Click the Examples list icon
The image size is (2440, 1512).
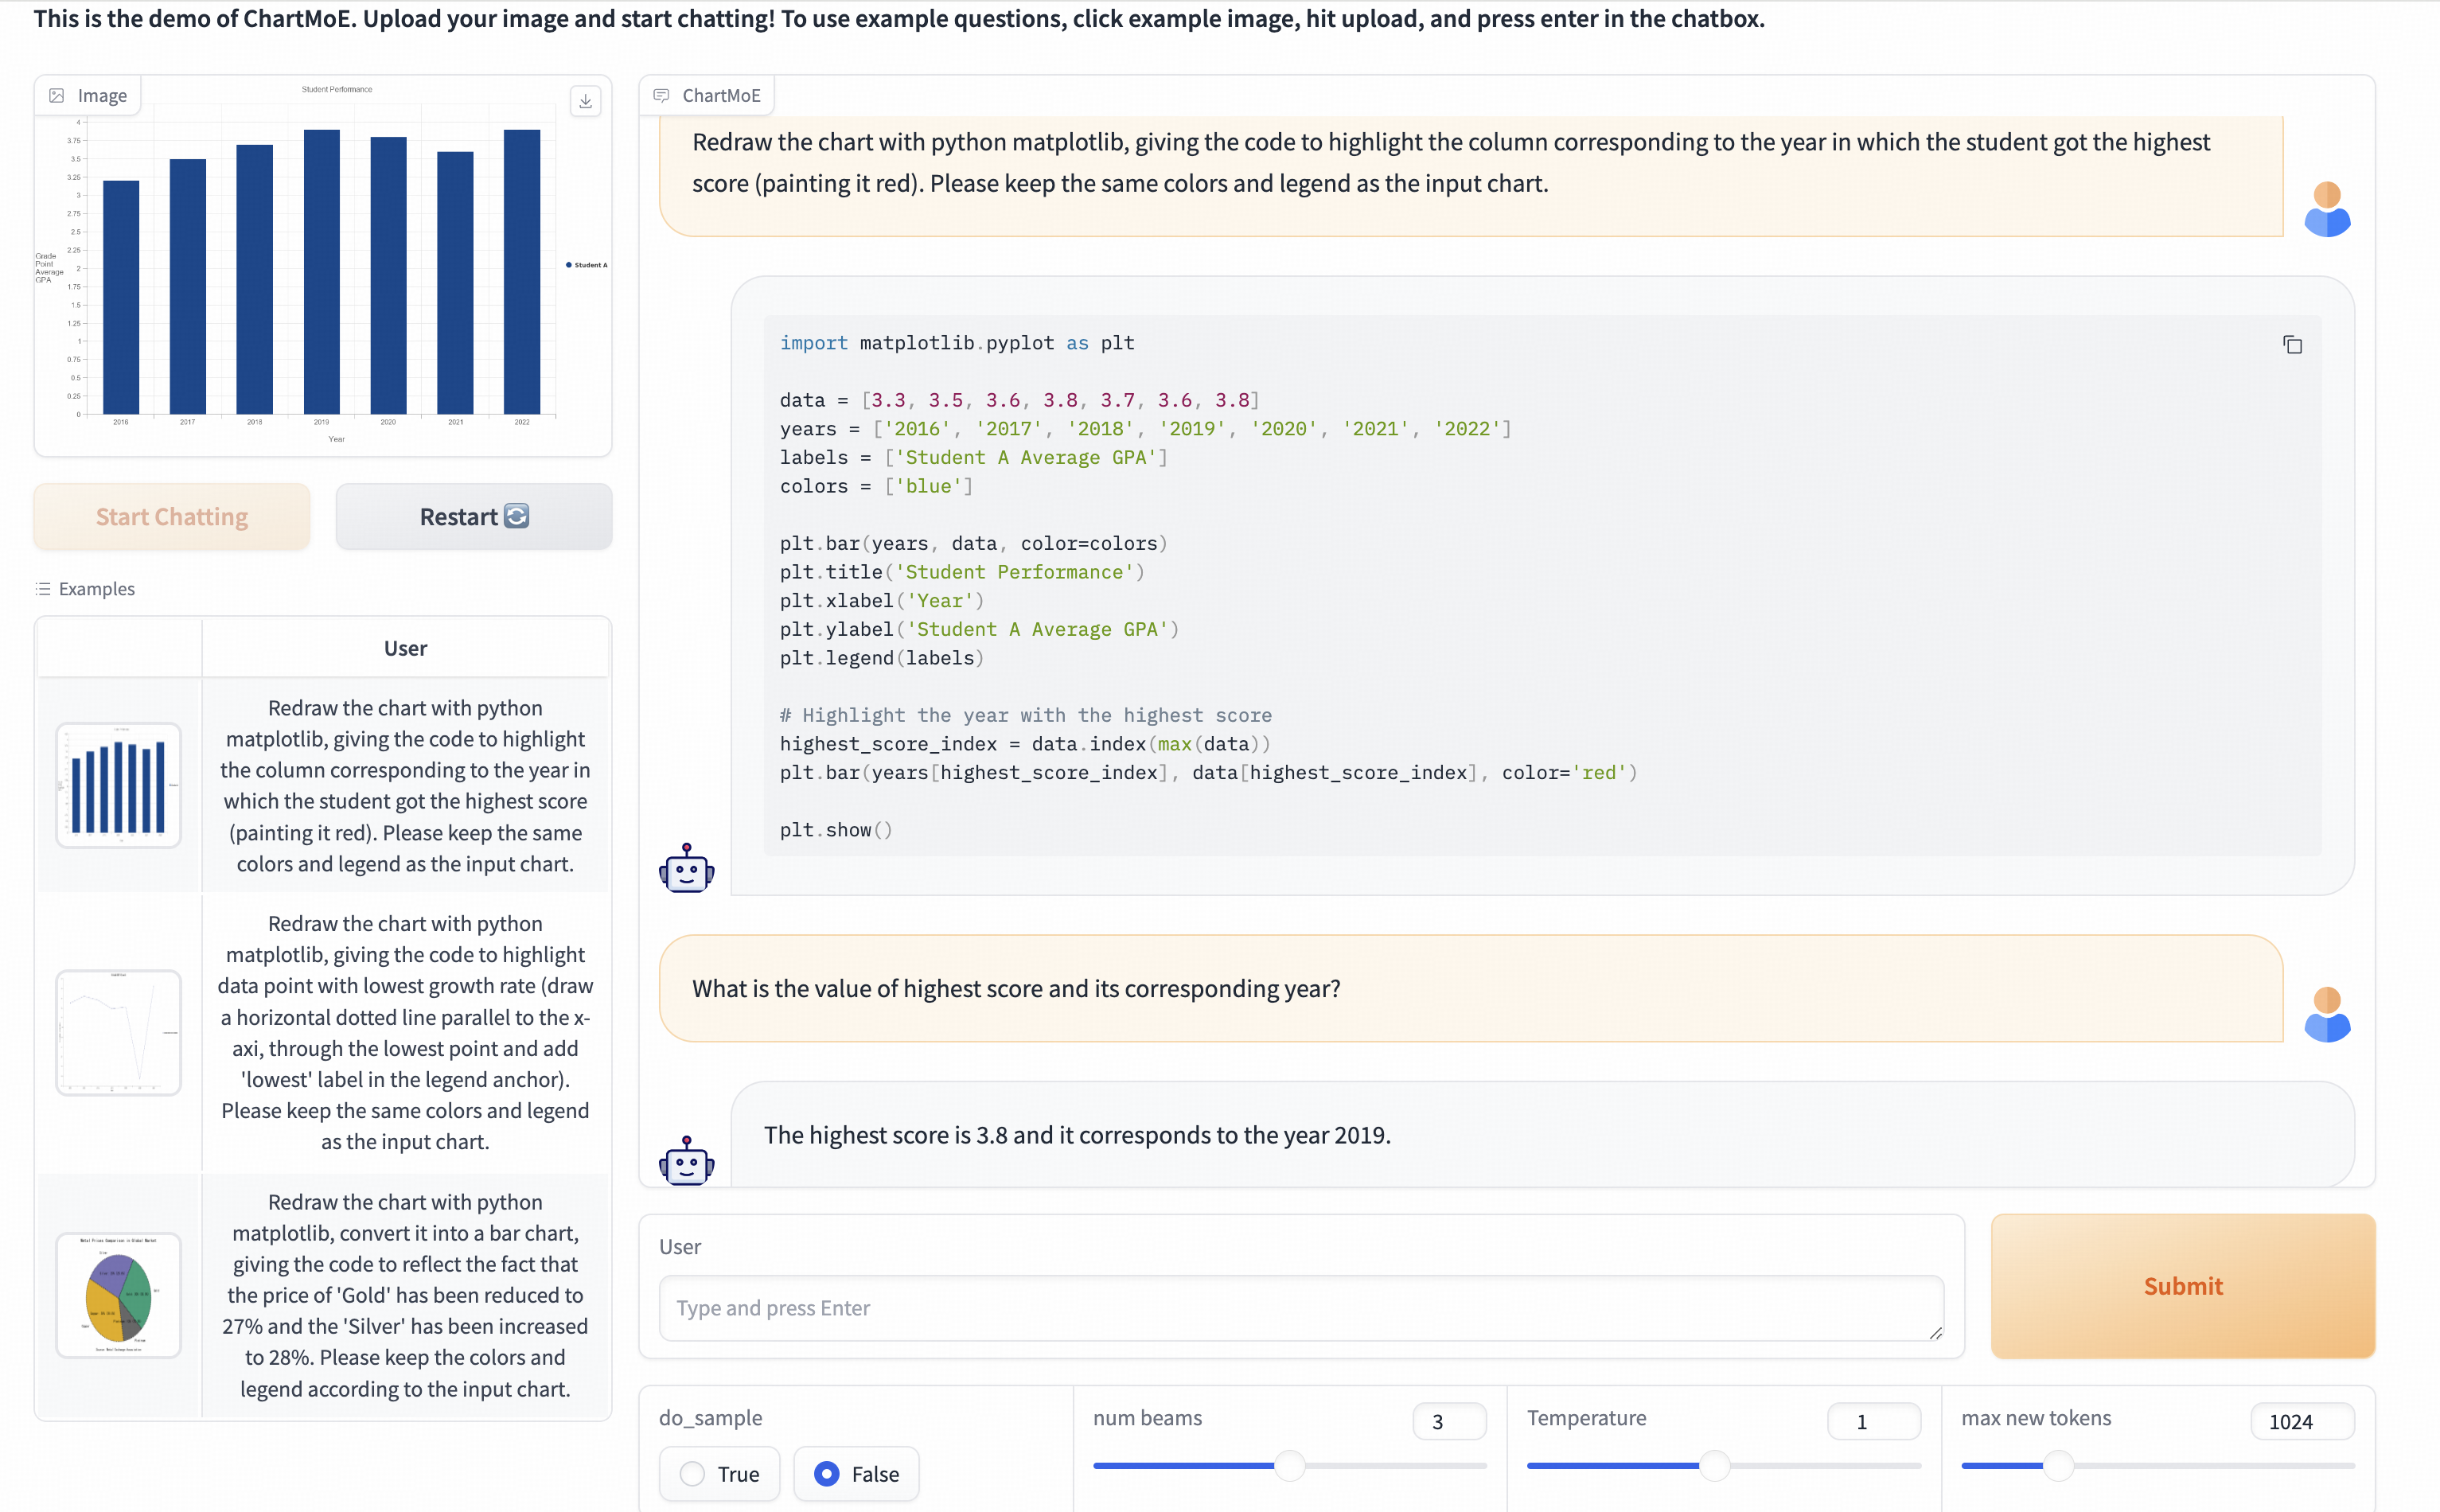tap(43, 589)
